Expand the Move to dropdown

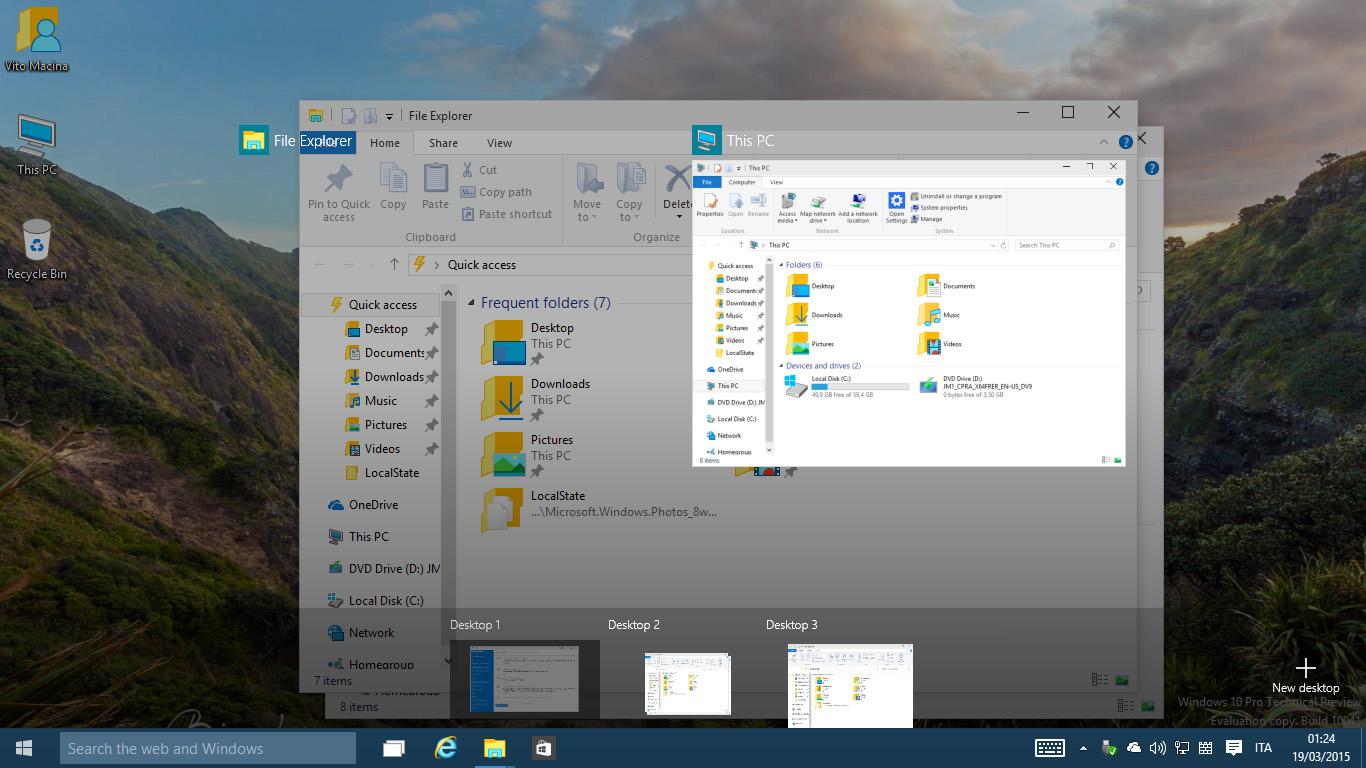[587, 217]
